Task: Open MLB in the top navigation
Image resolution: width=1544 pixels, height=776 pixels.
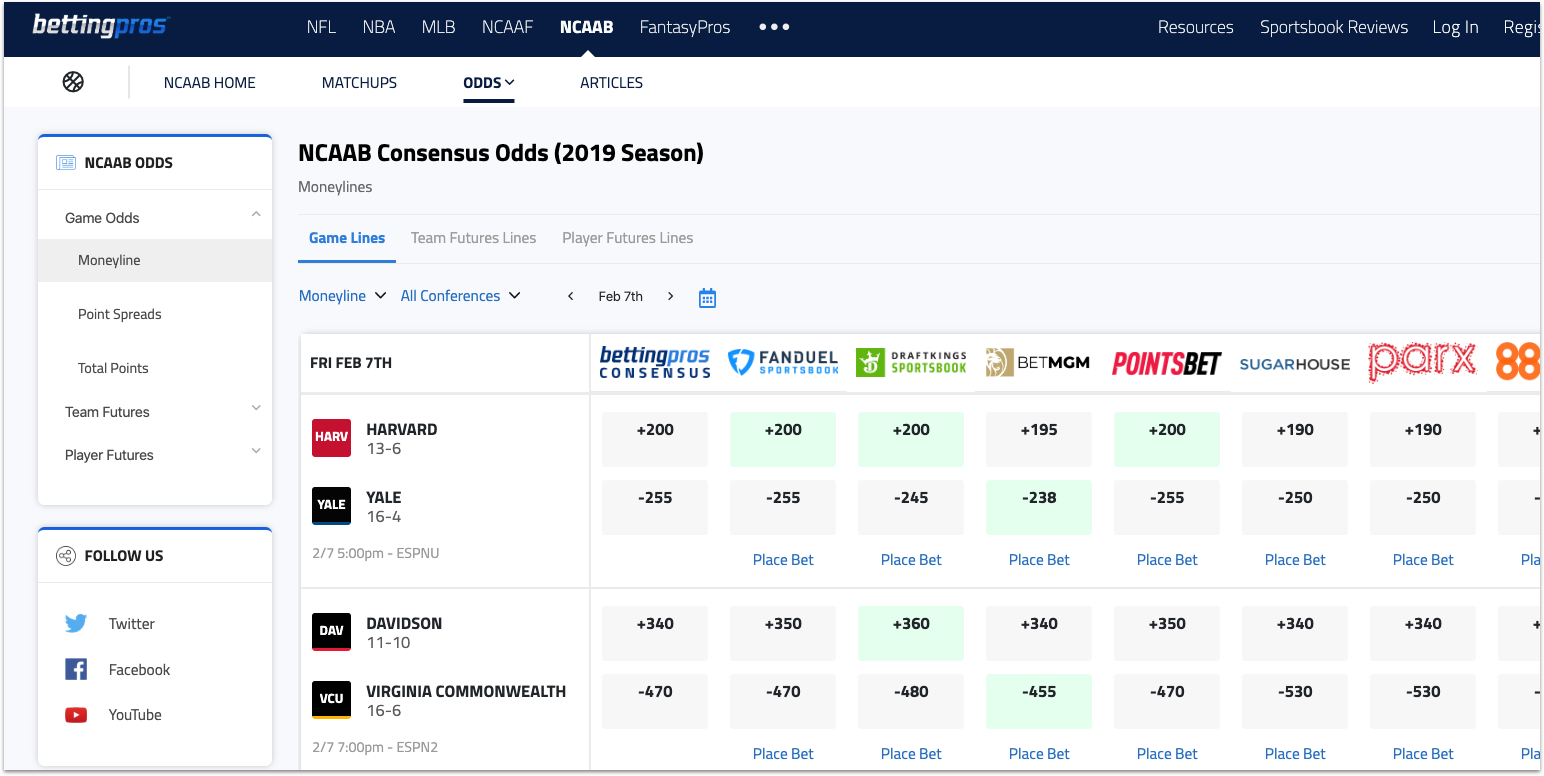Action: (439, 27)
